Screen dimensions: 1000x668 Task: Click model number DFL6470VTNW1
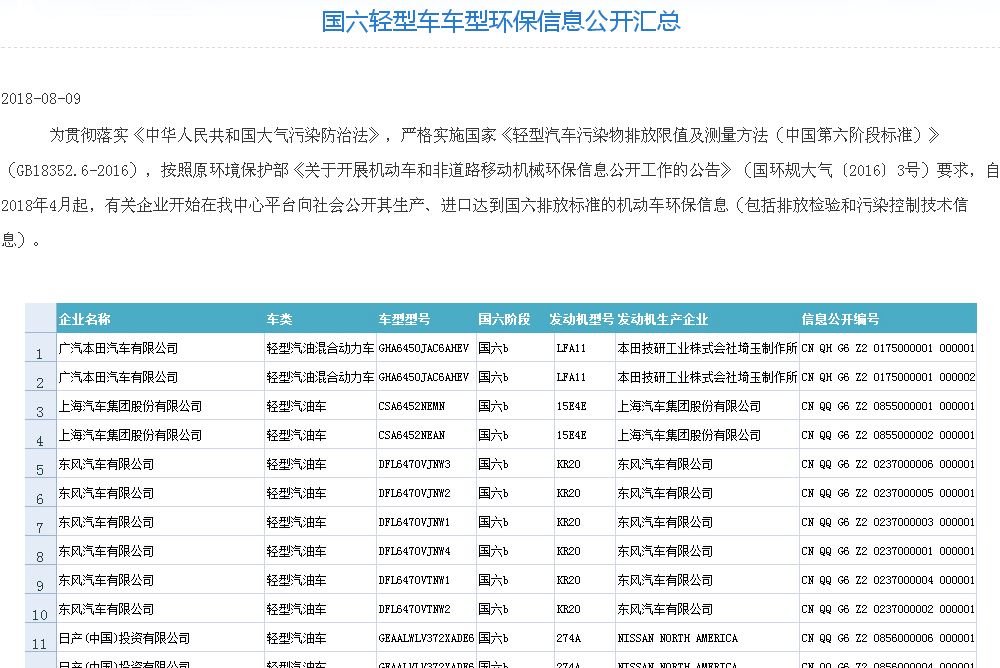(x=415, y=581)
